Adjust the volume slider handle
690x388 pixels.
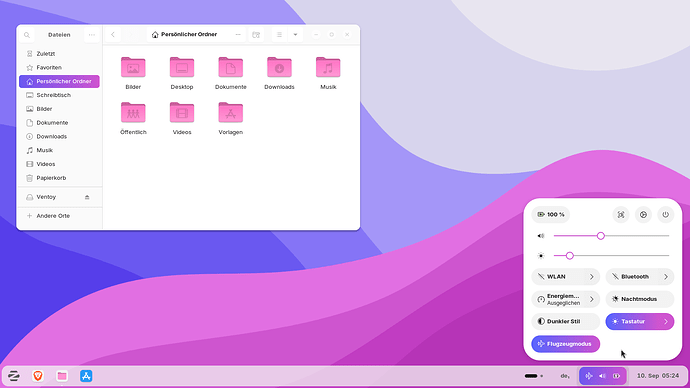coord(601,236)
